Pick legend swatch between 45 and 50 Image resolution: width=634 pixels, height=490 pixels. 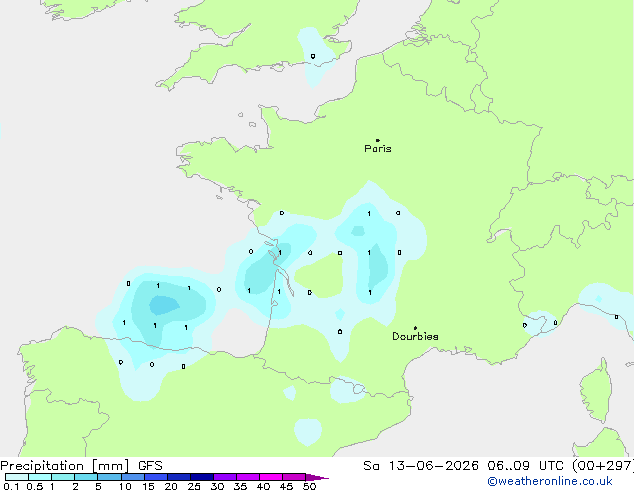click(294, 477)
